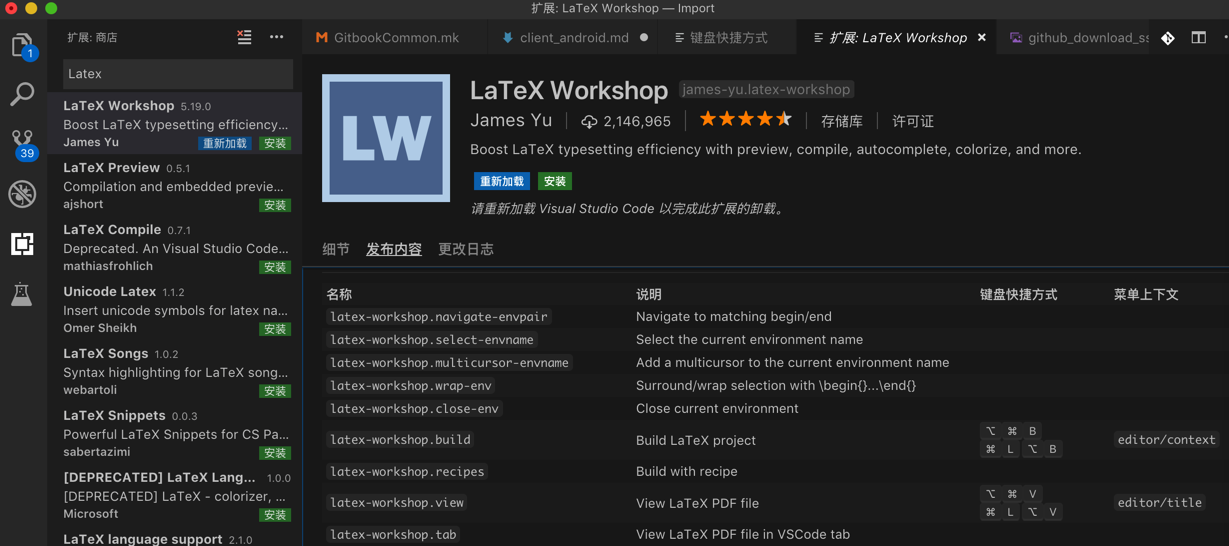Image resolution: width=1229 pixels, height=546 pixels.
Task: Click the editor/context menu context entry
Action: click(x=1167, y=440)
